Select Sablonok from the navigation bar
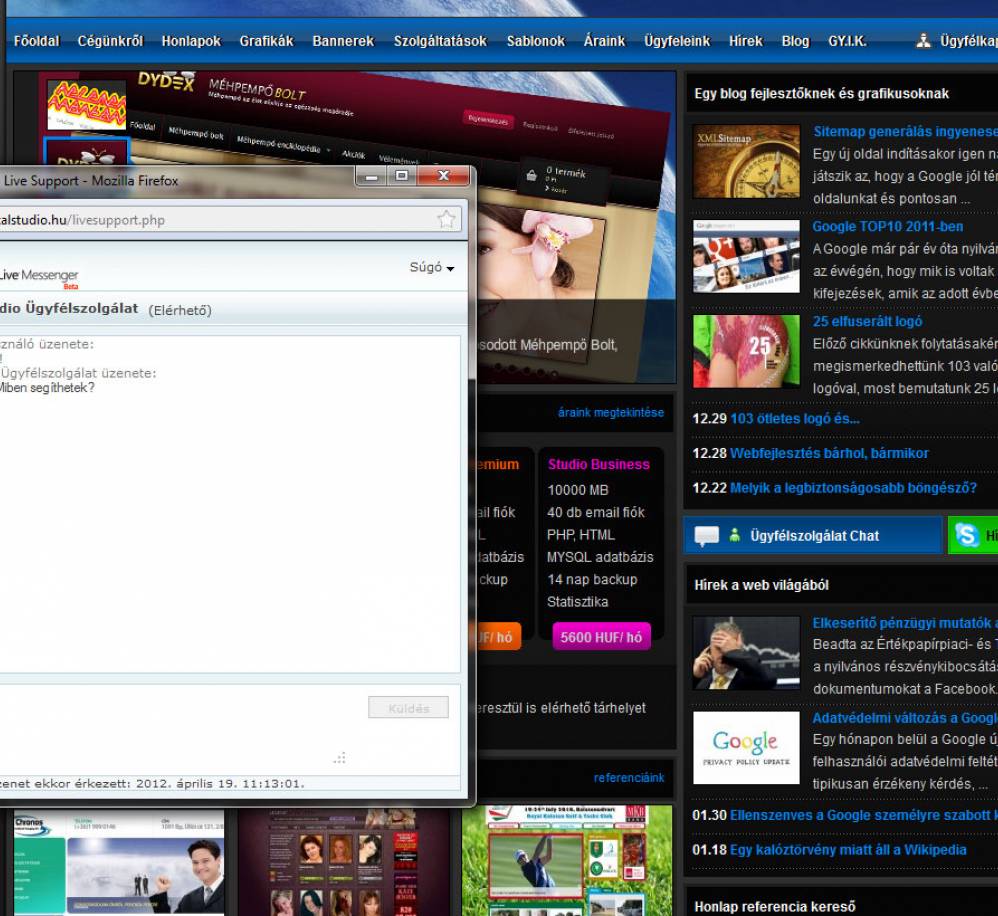 click(535, 41)
